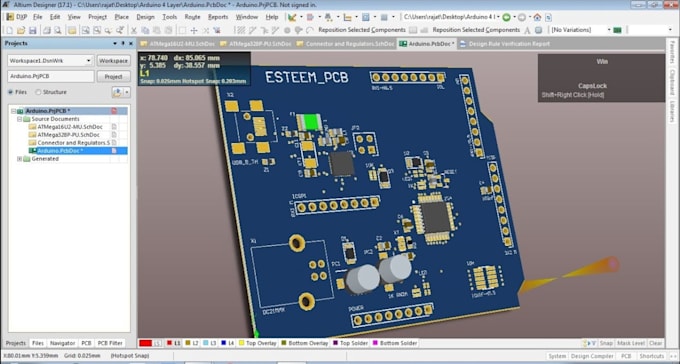Image resolution: width=680 pixels, height=364 pixels.
Task: Click the gray forward navigation icon
Action: click(x=522, y=17)
